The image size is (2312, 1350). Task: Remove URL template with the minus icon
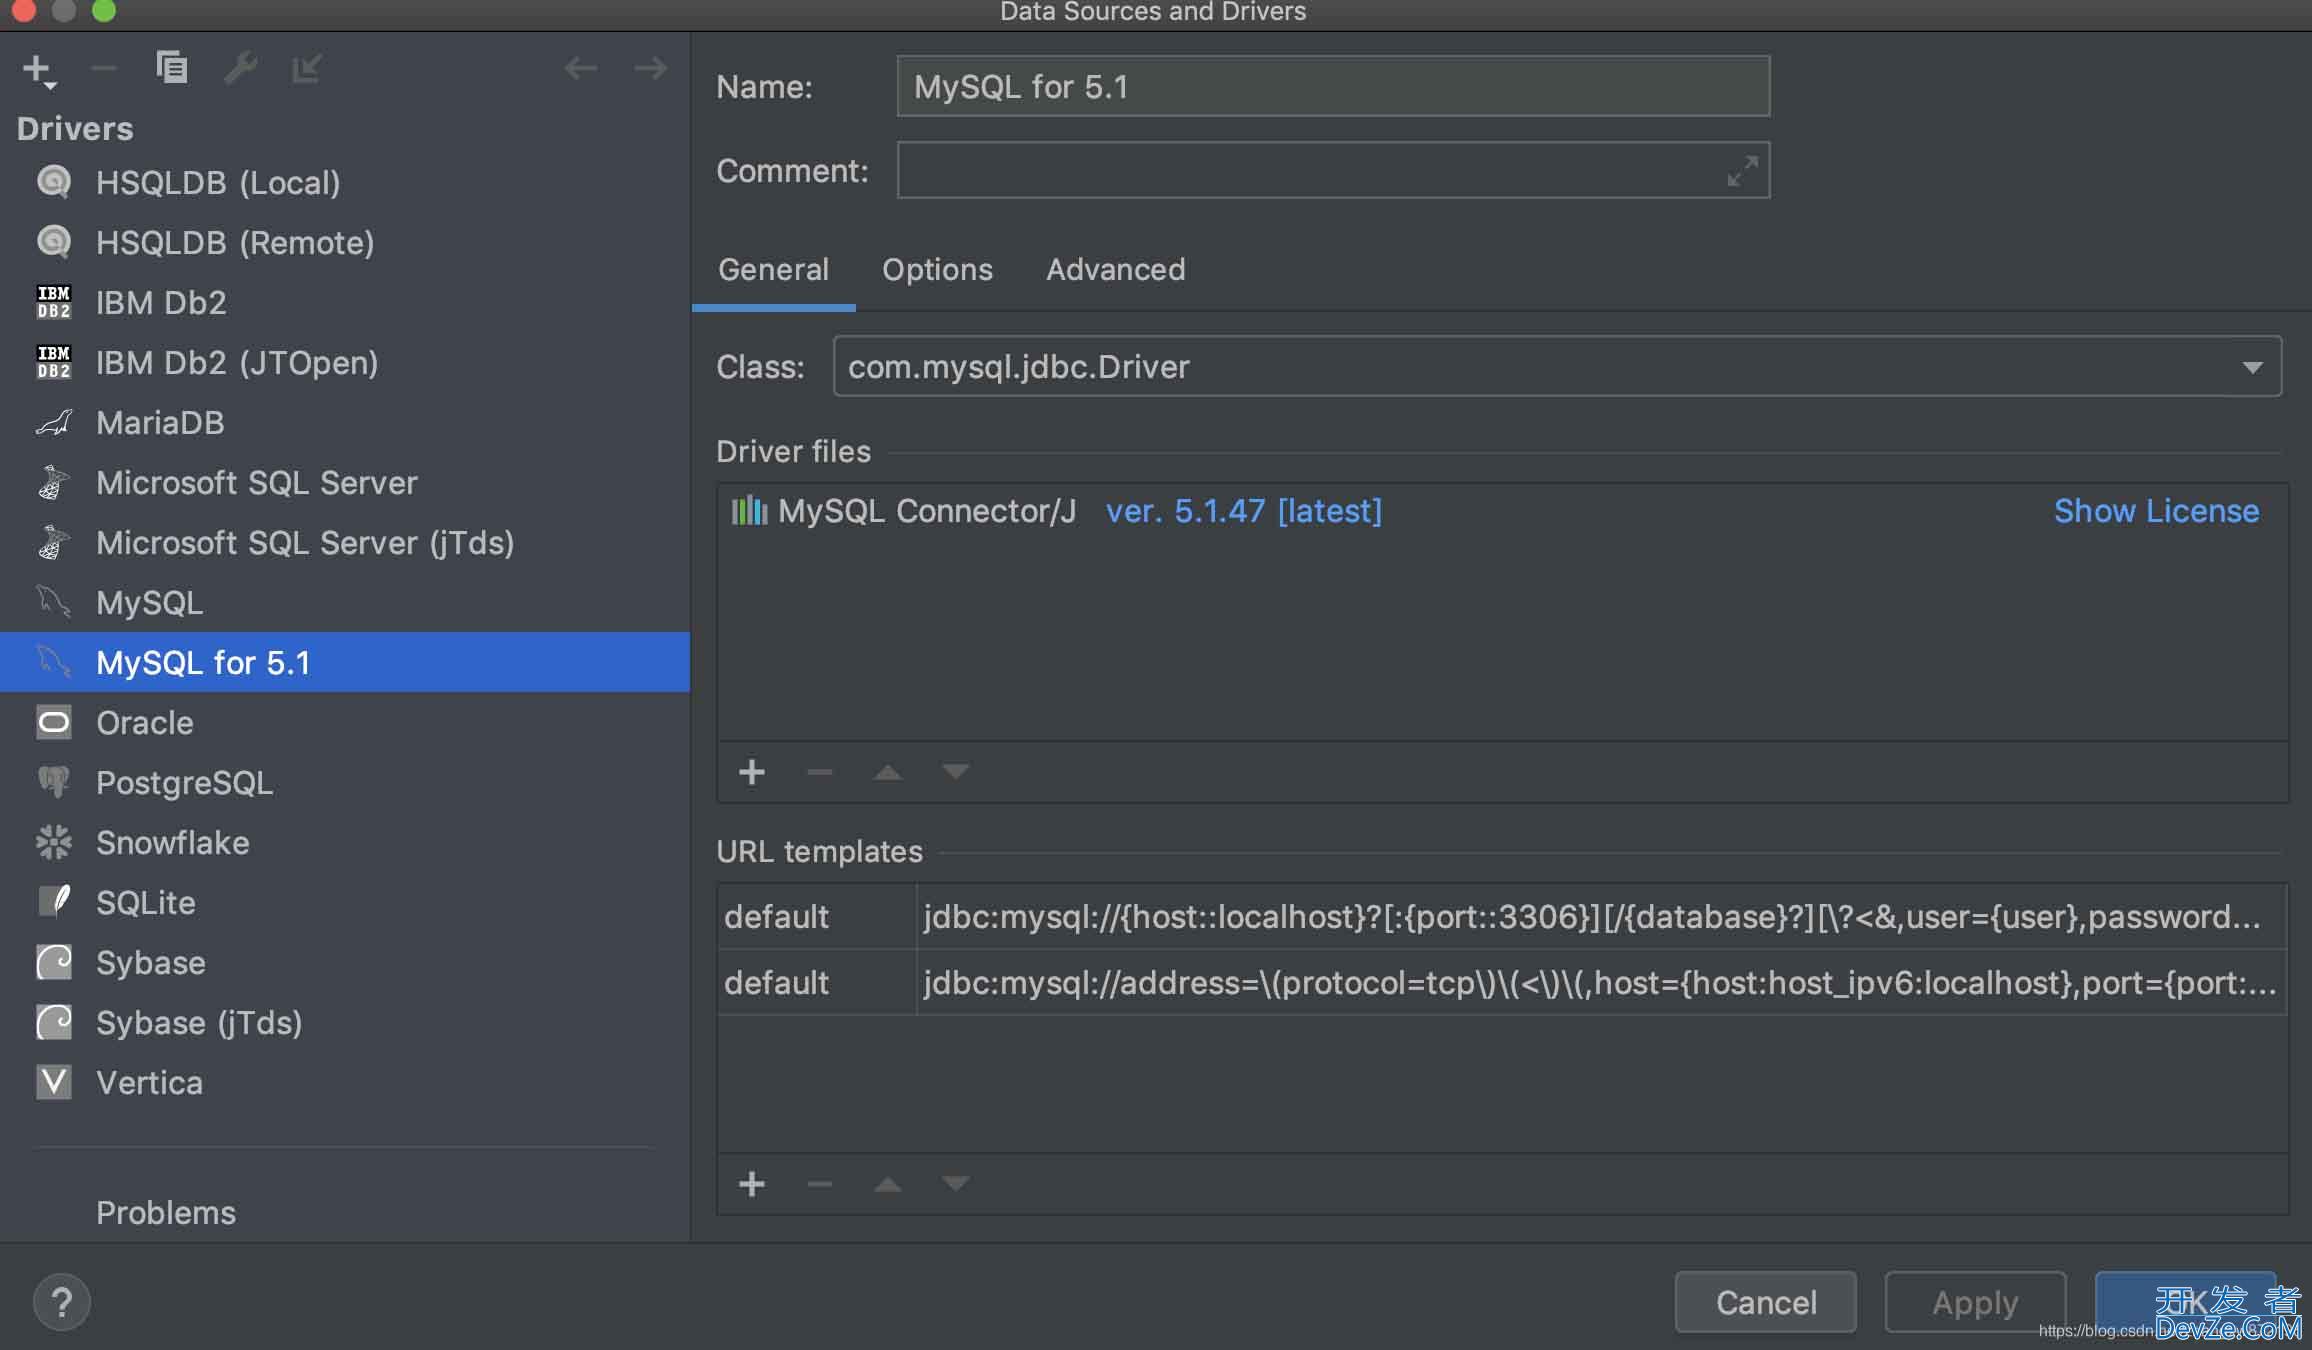point(820,1184)
